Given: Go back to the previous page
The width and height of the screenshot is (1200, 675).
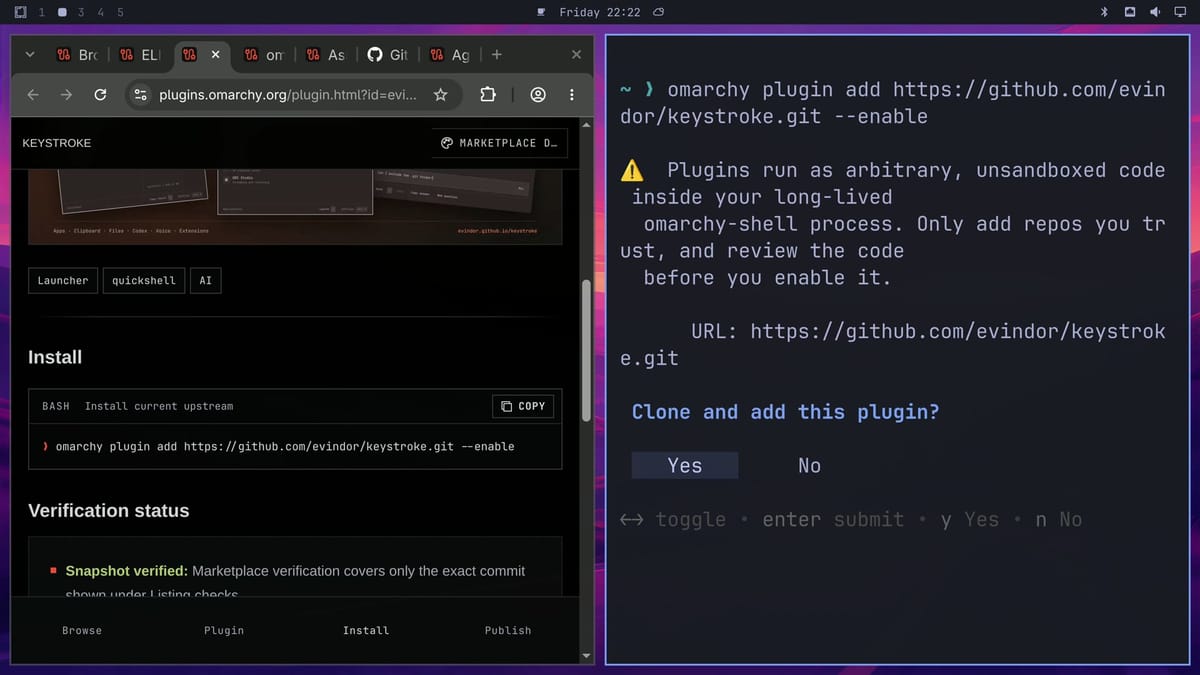Looking at the screenshot, I should coord(33,95).
